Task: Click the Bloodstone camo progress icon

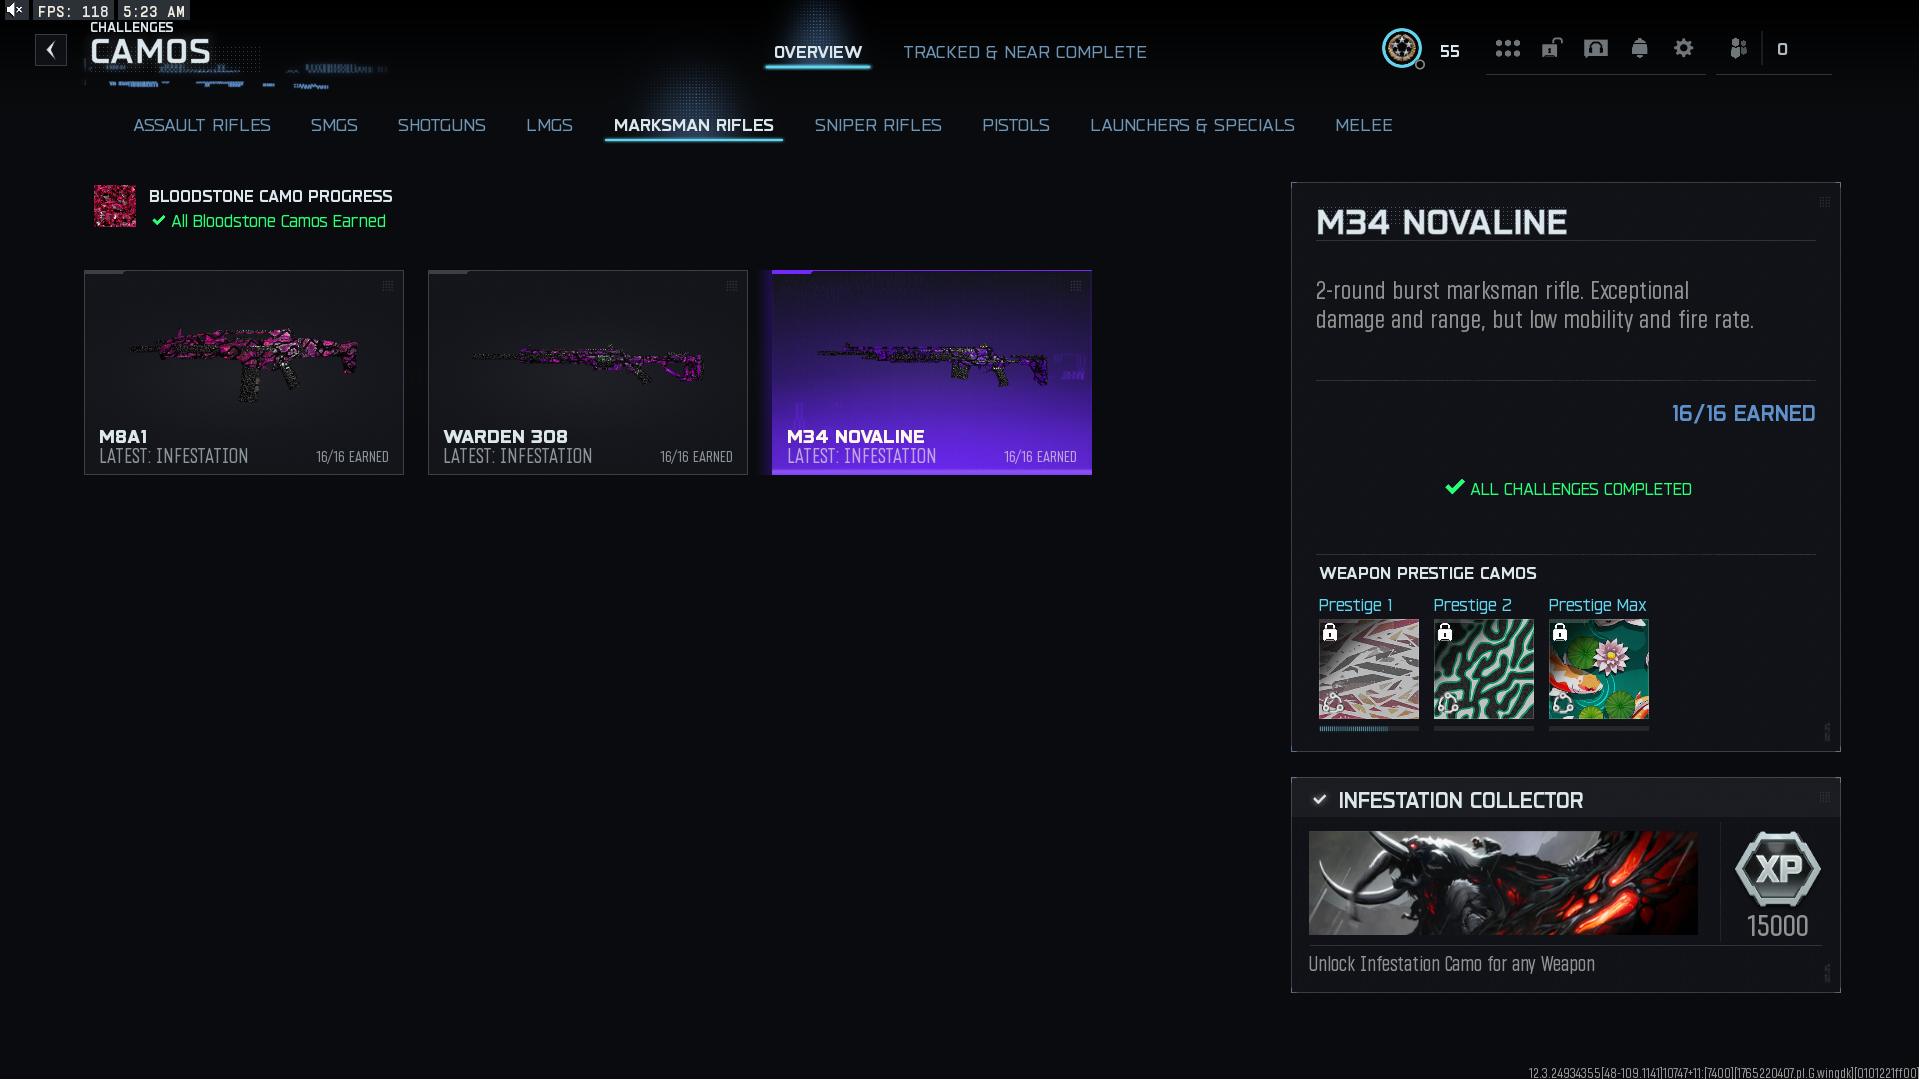Action: pos(115,206)
